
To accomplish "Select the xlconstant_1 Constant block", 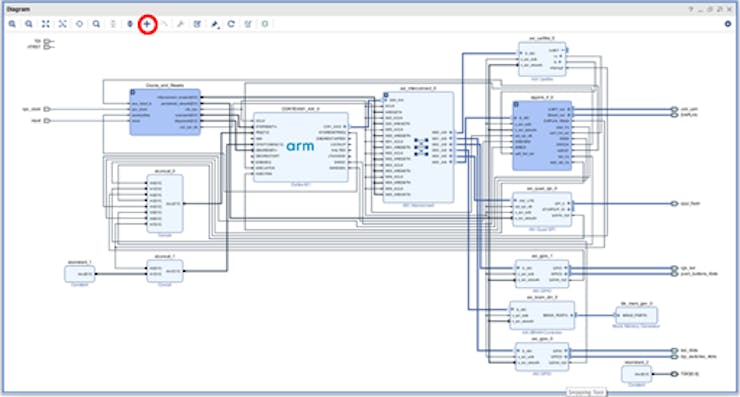I will pos(80,274).
